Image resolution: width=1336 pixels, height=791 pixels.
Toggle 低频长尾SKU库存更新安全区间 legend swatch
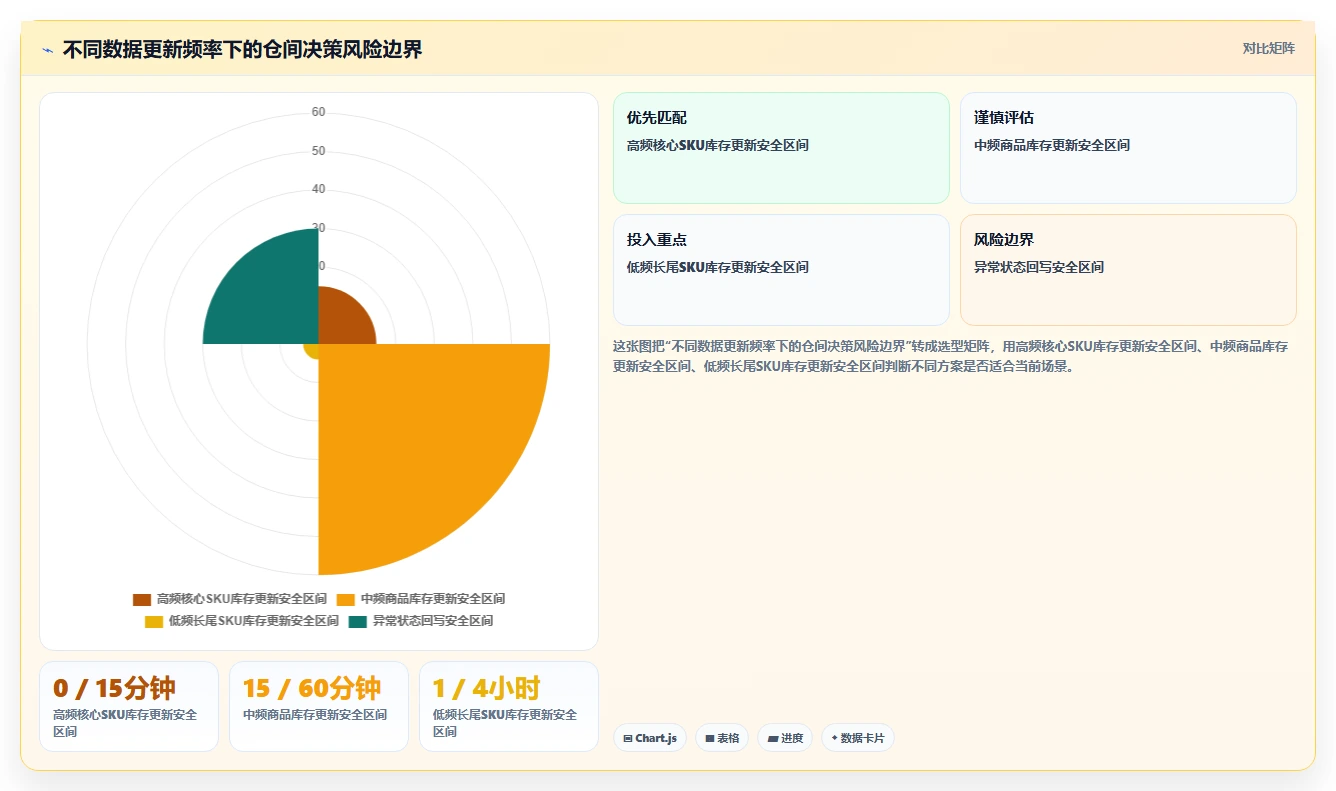[154, 621]
